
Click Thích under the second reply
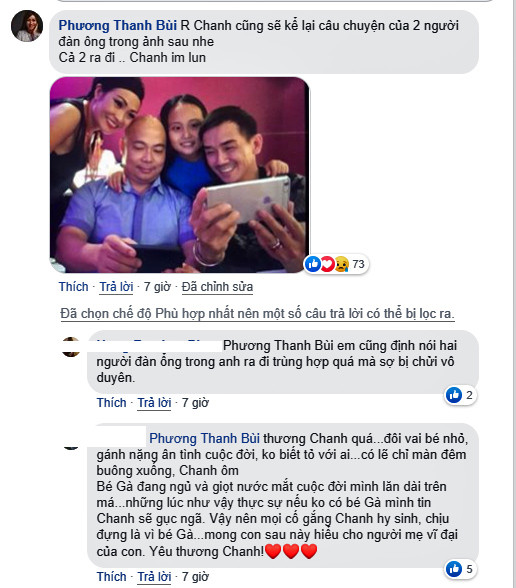pos(111,576)
